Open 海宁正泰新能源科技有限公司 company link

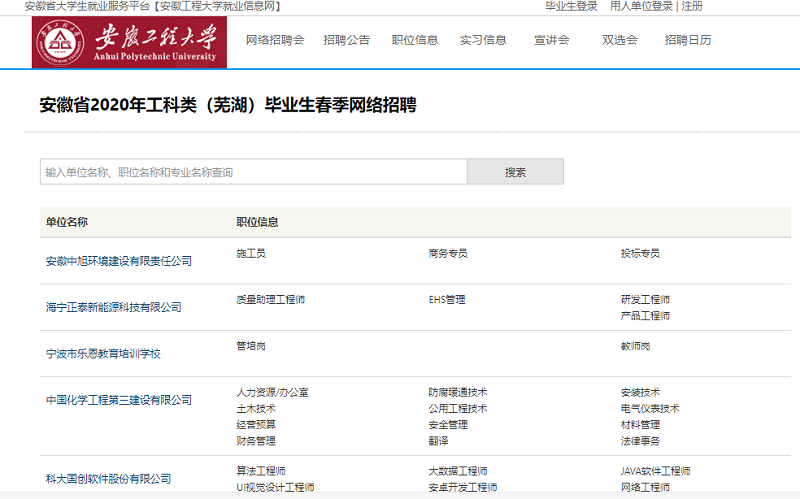pyautogui.click(x=113, y=307)
